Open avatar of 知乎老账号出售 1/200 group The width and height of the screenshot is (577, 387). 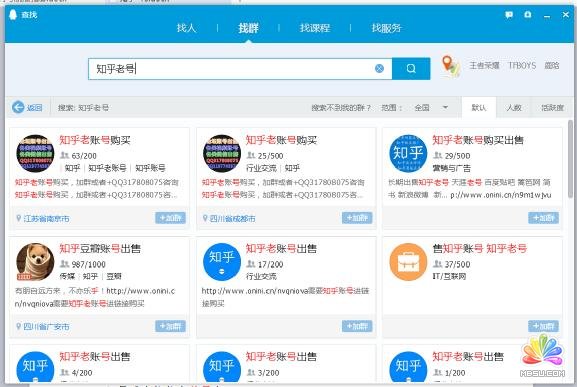(x=408, y=366)
